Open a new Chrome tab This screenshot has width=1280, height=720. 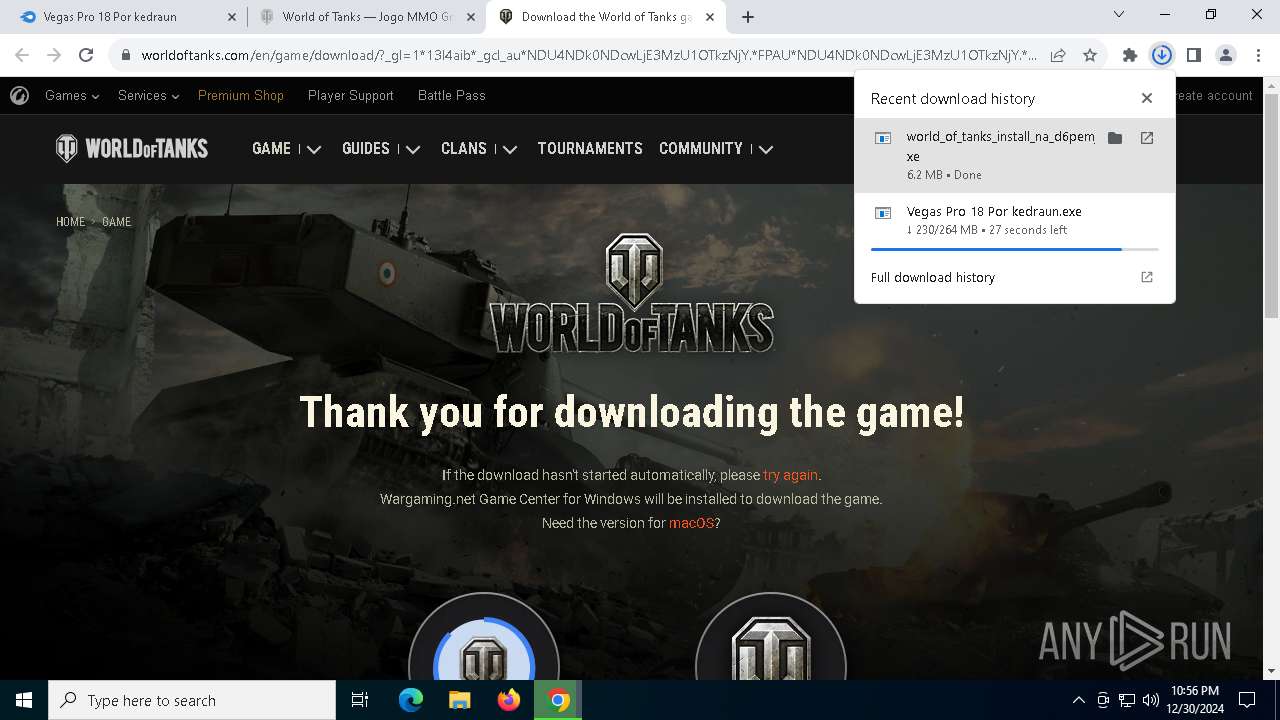point(748,16)
